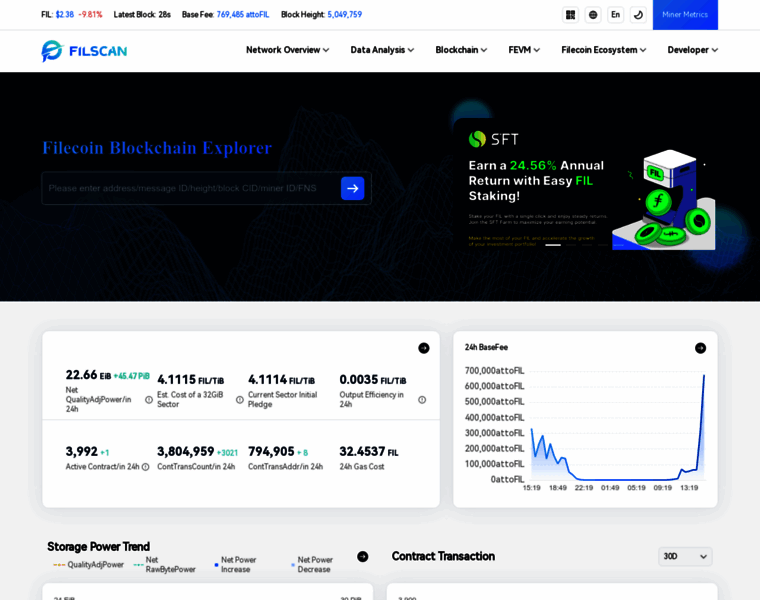Viewport: 760px width, 600px height.
Task: Toggle Net Power Decrease legend series
Action: (x=312, y=565)
